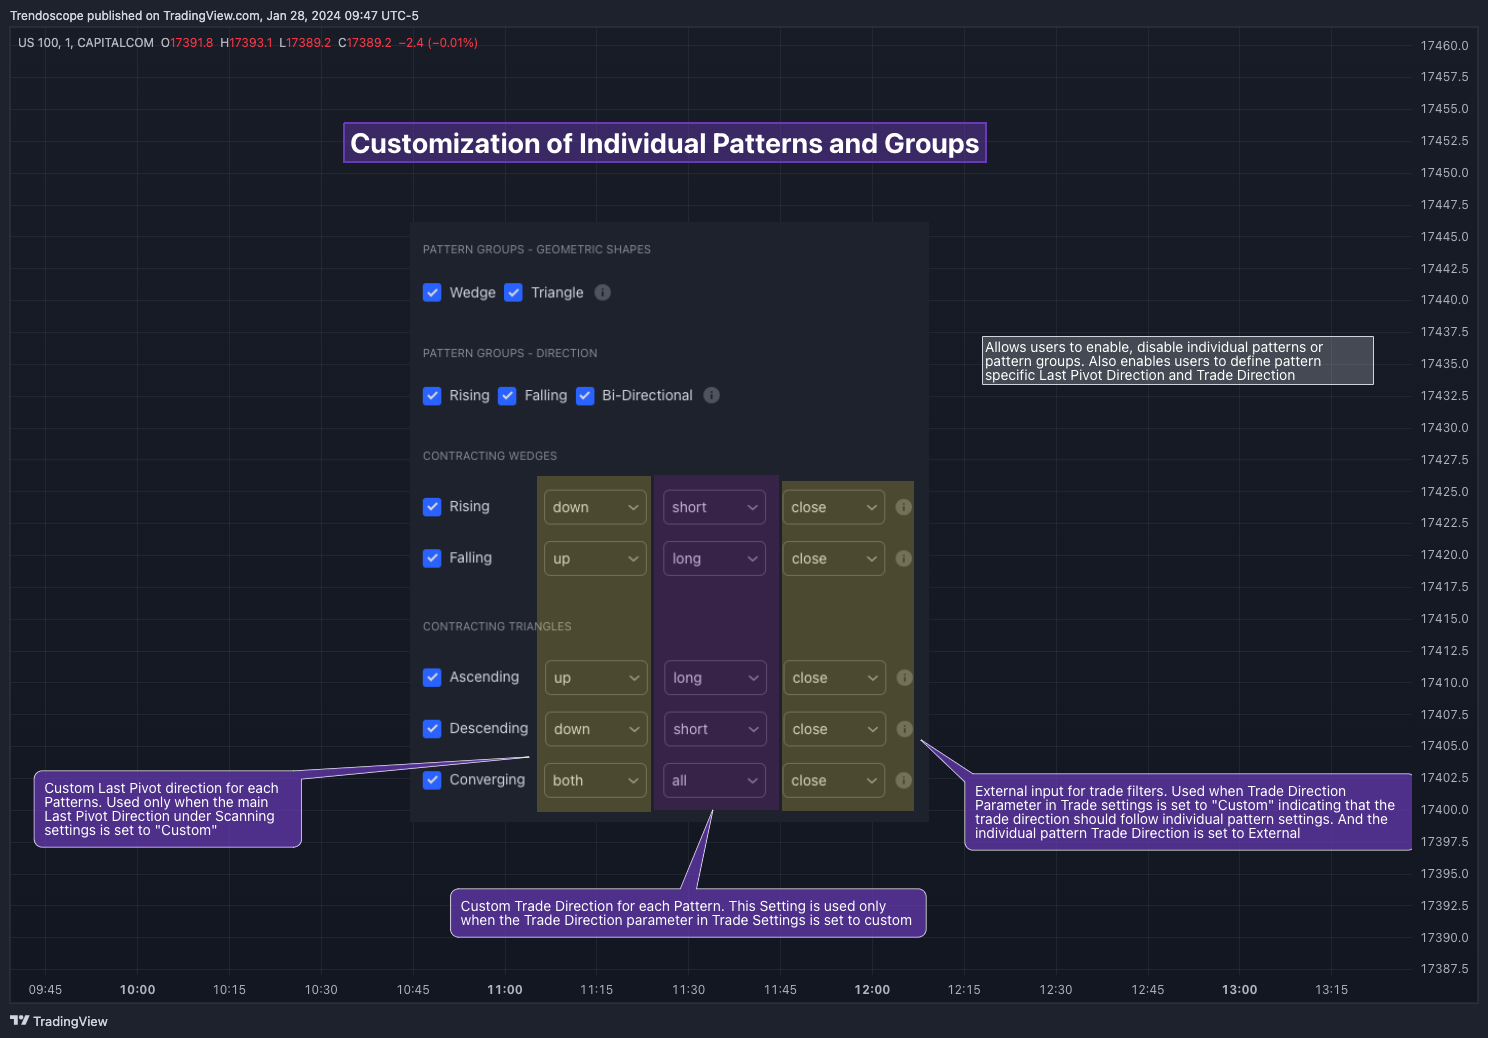Viewport: 1488px width, 1038px height.
Task: Open Ascending triangle 'up' pivot dropdown
Action: 596,677
